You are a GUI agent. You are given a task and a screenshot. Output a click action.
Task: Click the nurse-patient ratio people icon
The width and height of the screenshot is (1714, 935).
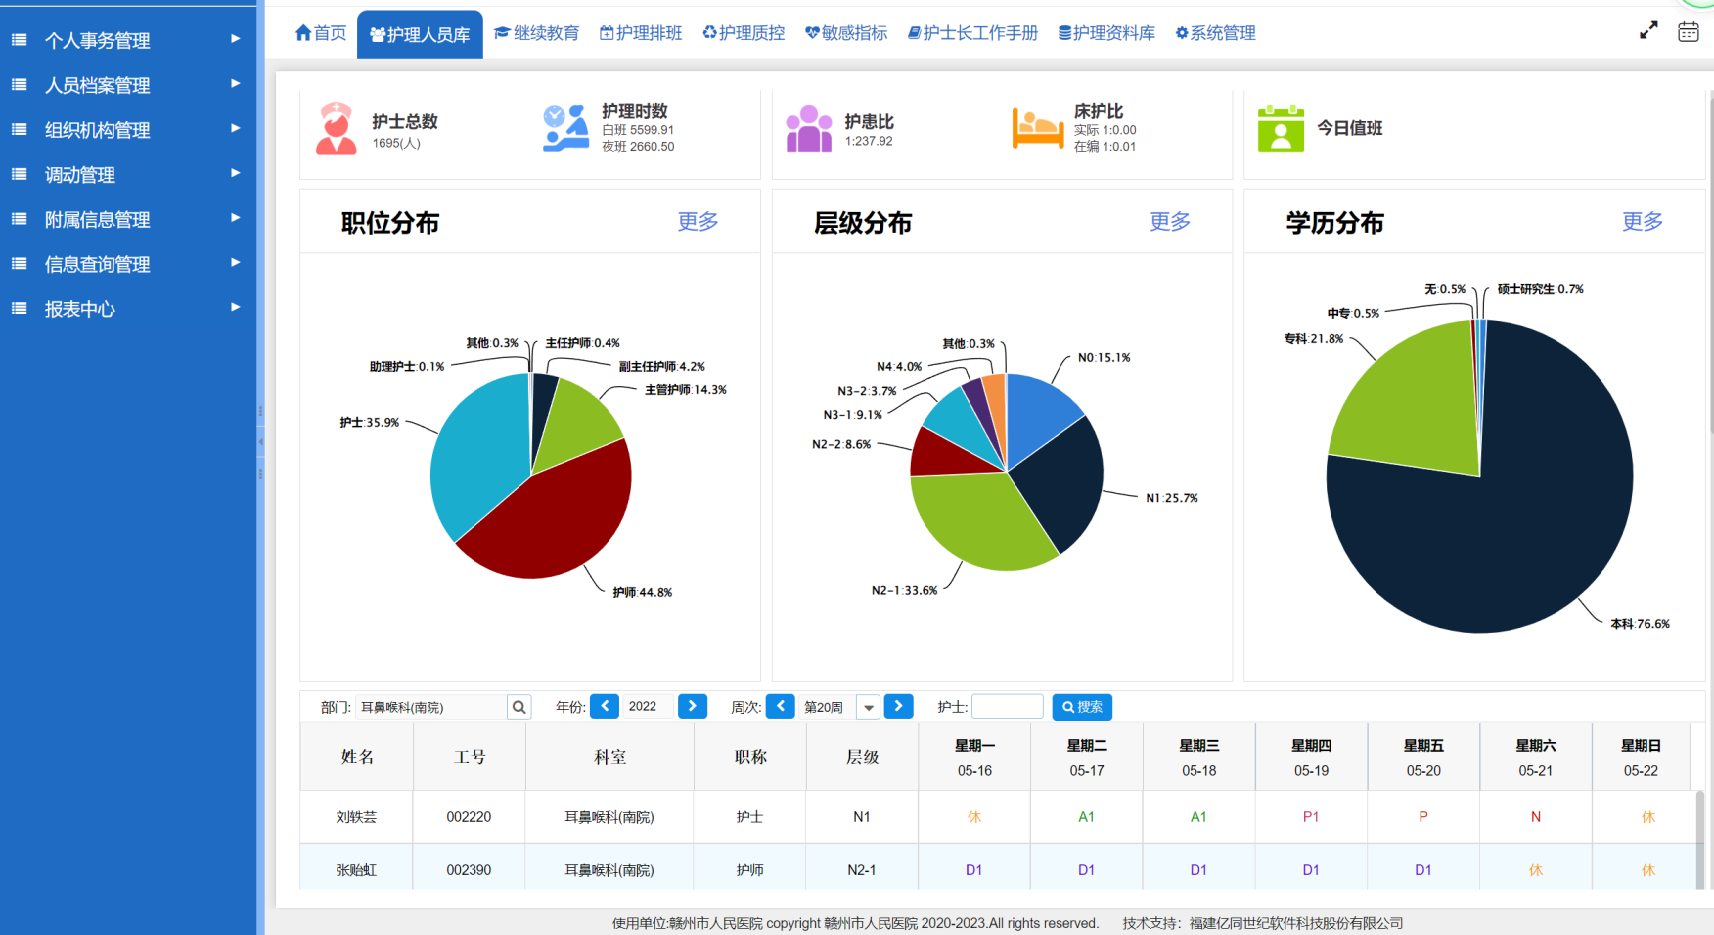tap(809, 129)
